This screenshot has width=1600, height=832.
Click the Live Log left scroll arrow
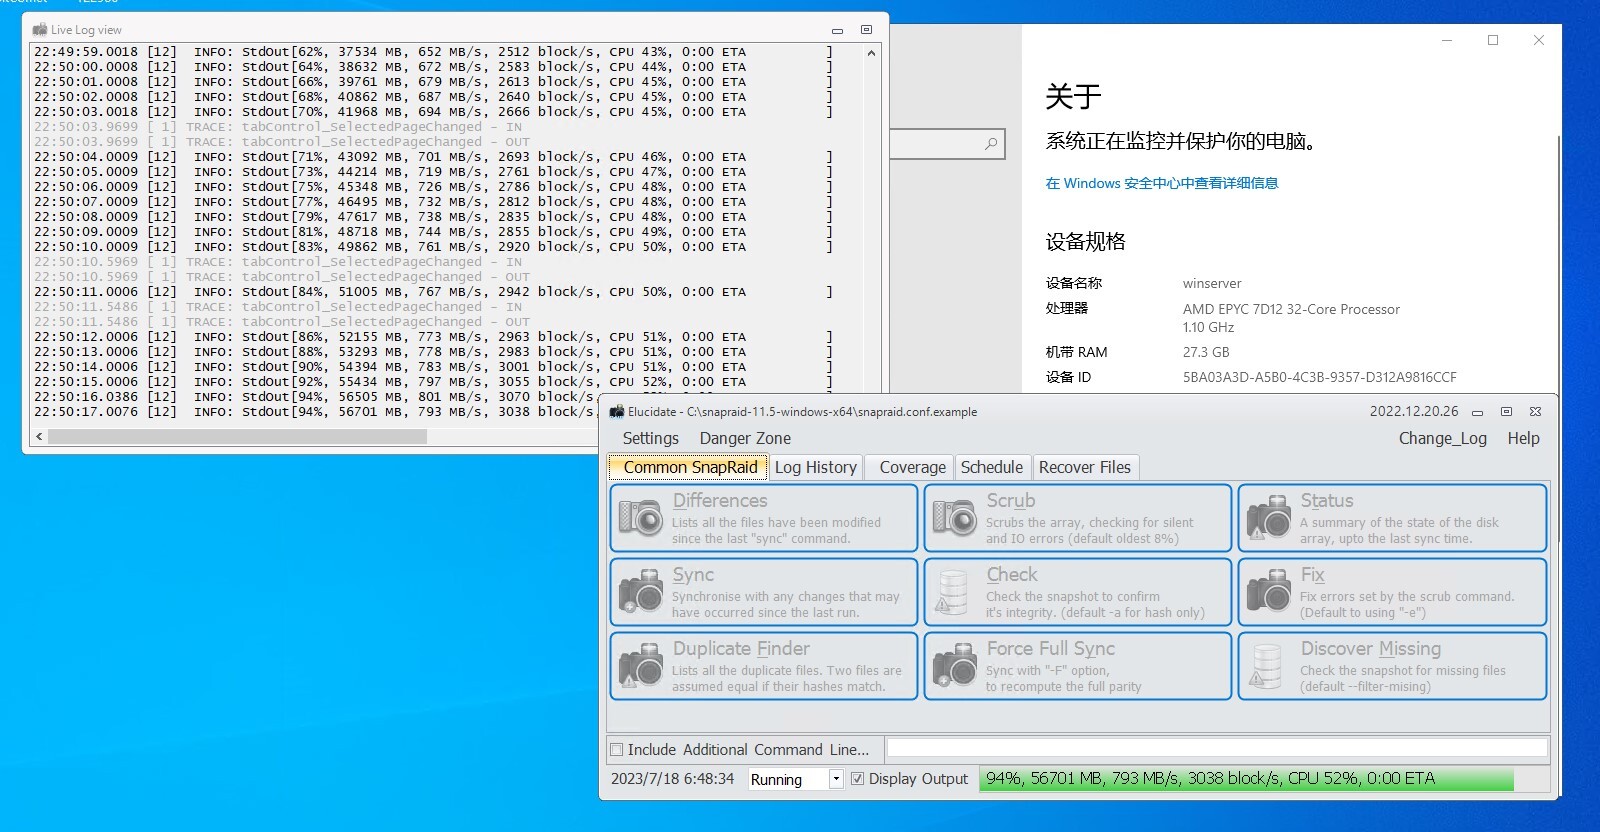coord(39,437)
